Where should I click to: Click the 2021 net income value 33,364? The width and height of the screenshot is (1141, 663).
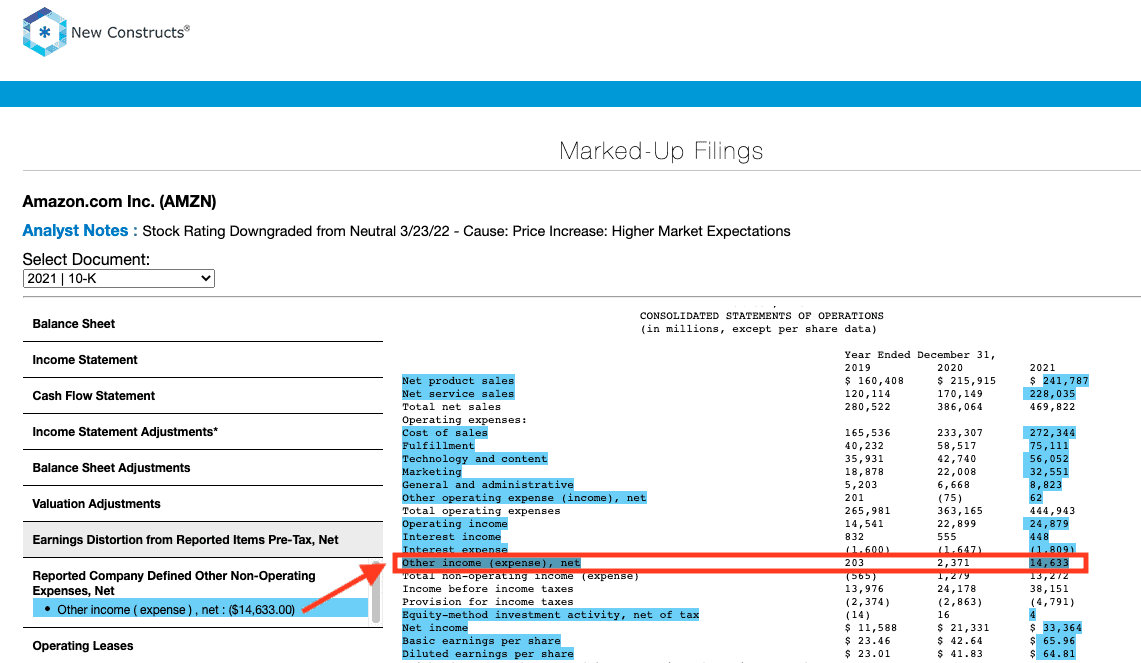[x=1062, y=628]
